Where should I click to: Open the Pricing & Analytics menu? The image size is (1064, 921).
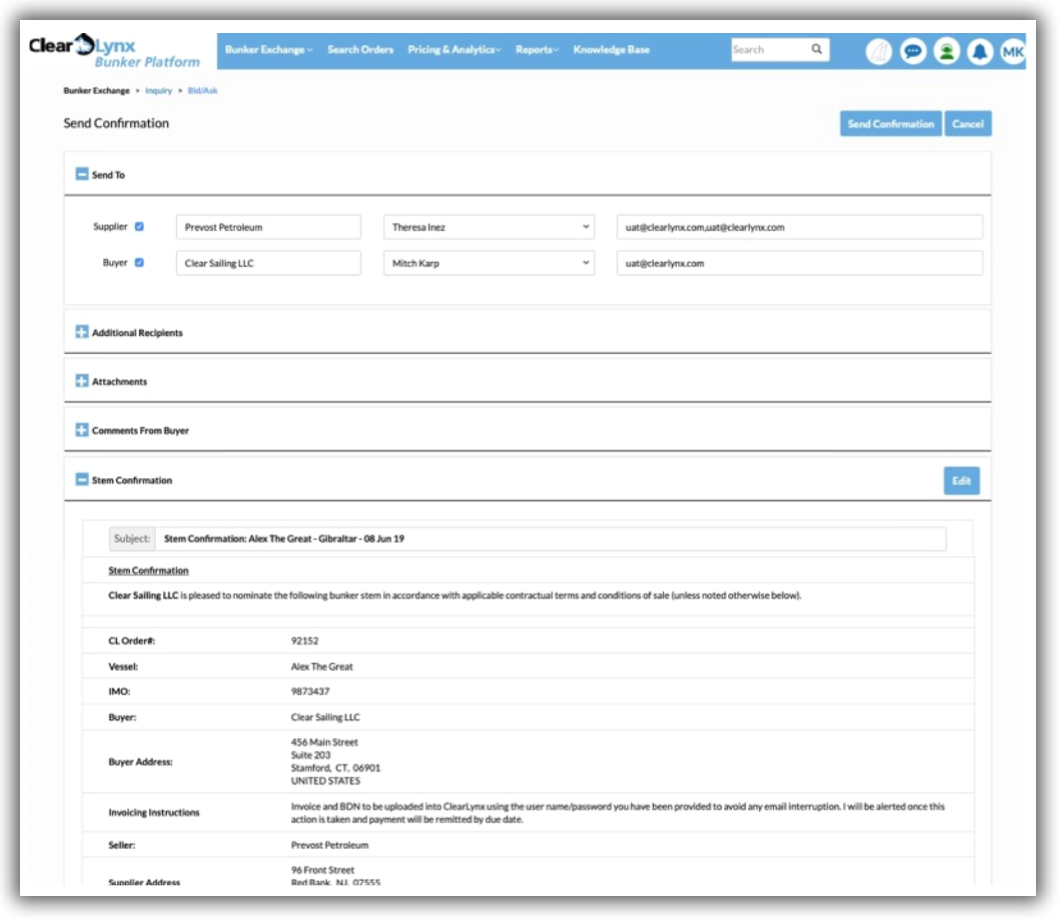pos(454,50)
